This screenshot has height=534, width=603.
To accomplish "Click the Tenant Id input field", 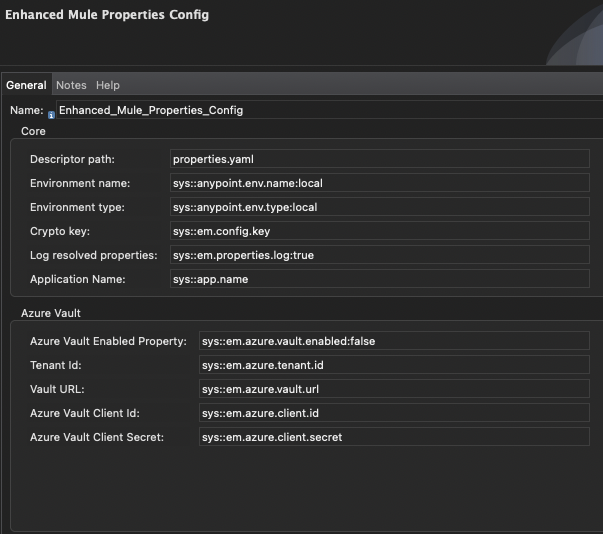I will click(x=394, y=365).
